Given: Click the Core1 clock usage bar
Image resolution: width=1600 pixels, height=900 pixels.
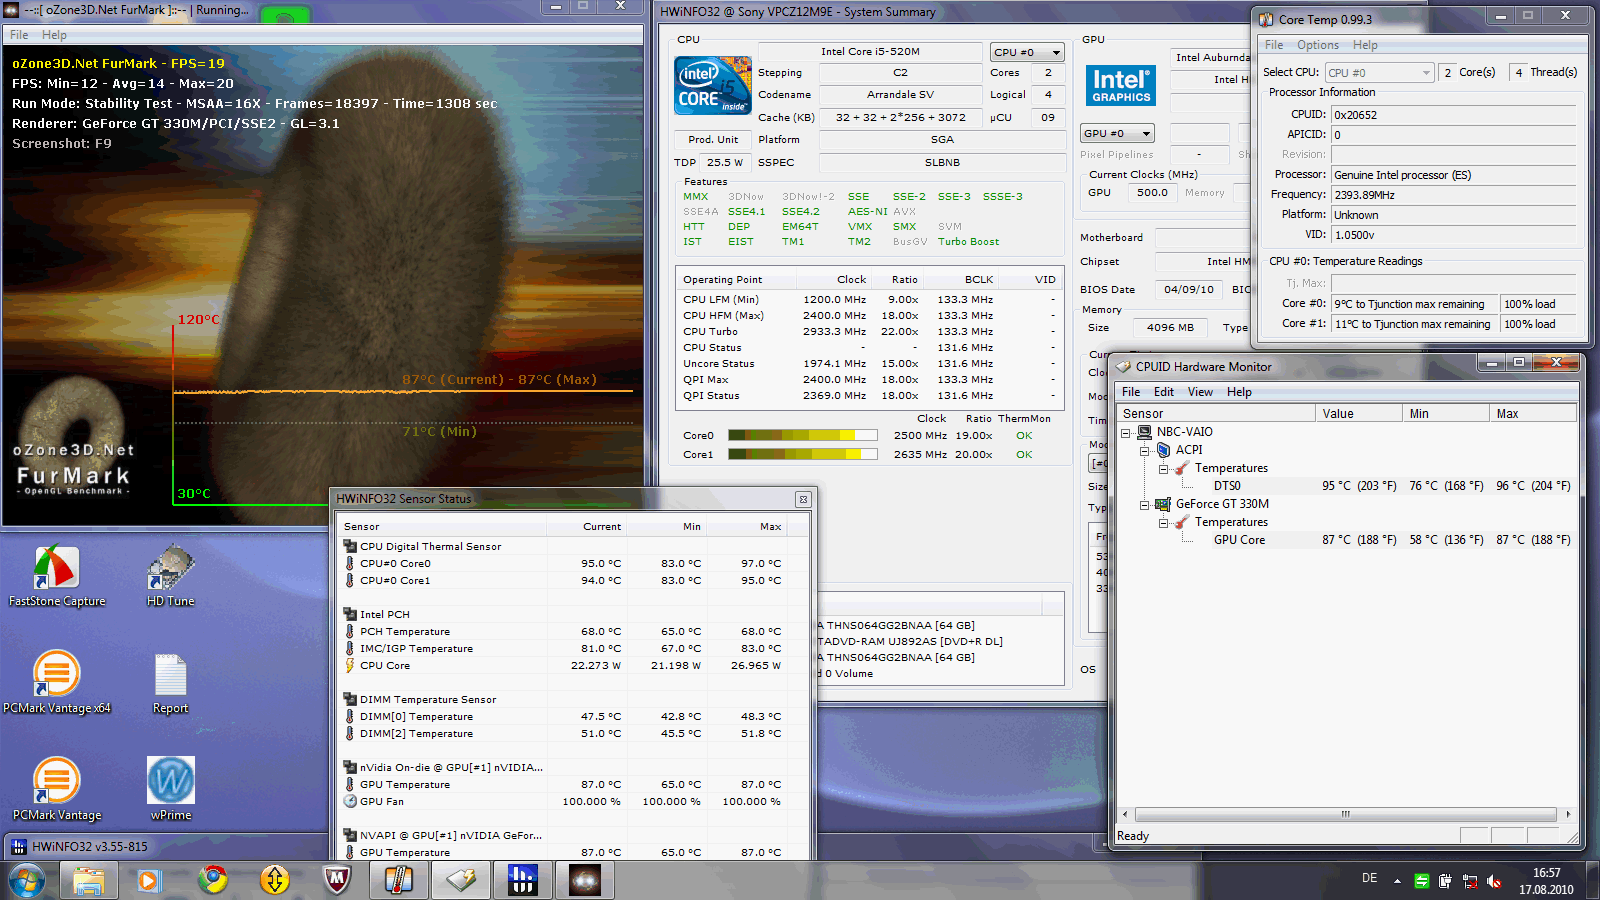Looking at the screenshot, I should coord(802,455).
